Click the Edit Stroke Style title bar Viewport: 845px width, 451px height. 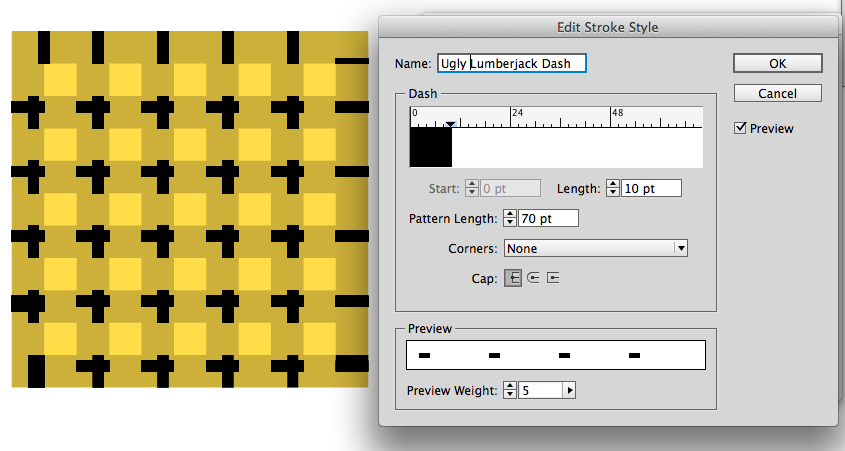point(608,27)
